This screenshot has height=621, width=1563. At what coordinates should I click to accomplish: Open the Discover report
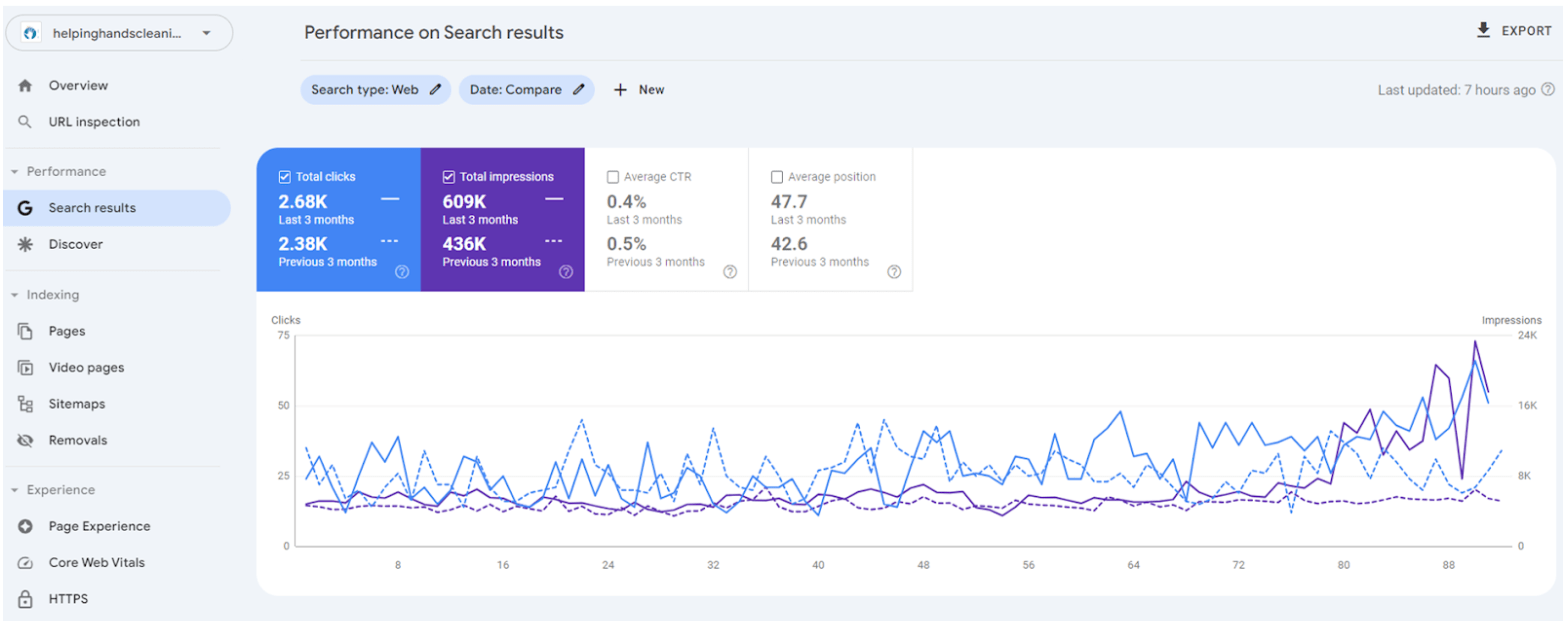[x=77, y=244]
